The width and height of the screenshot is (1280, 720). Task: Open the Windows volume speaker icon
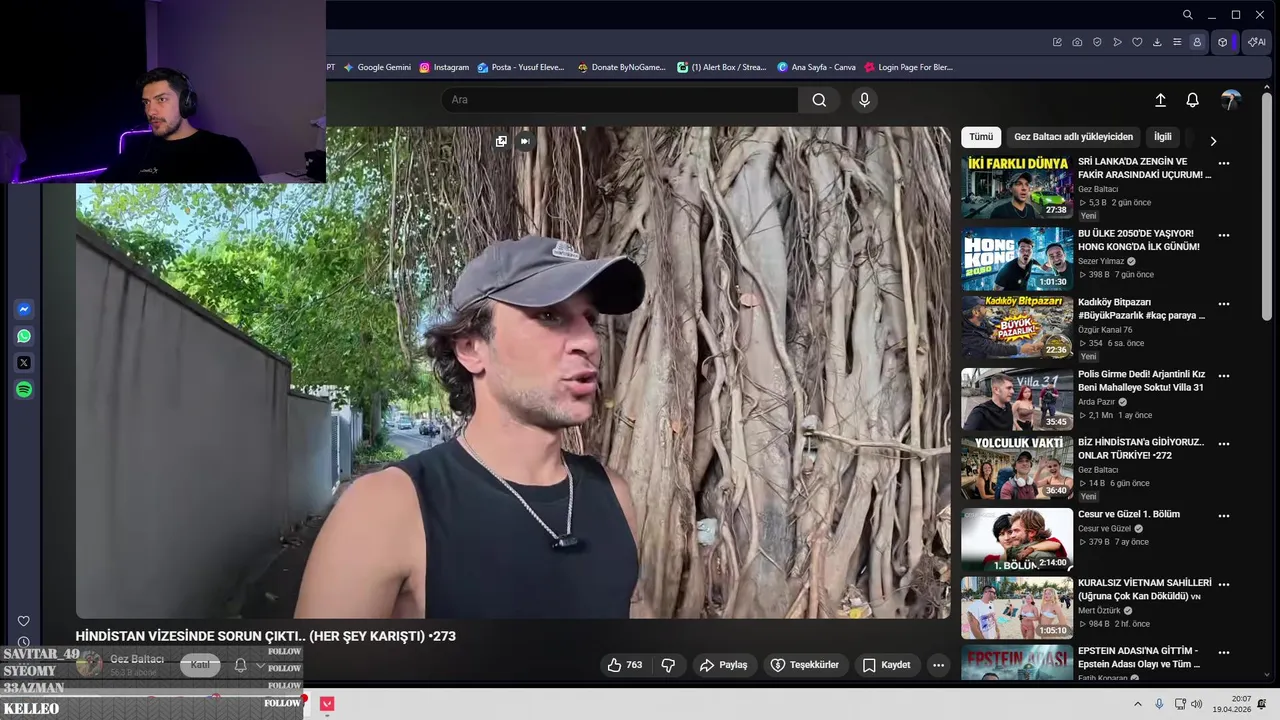click(x=1196, y=704)
